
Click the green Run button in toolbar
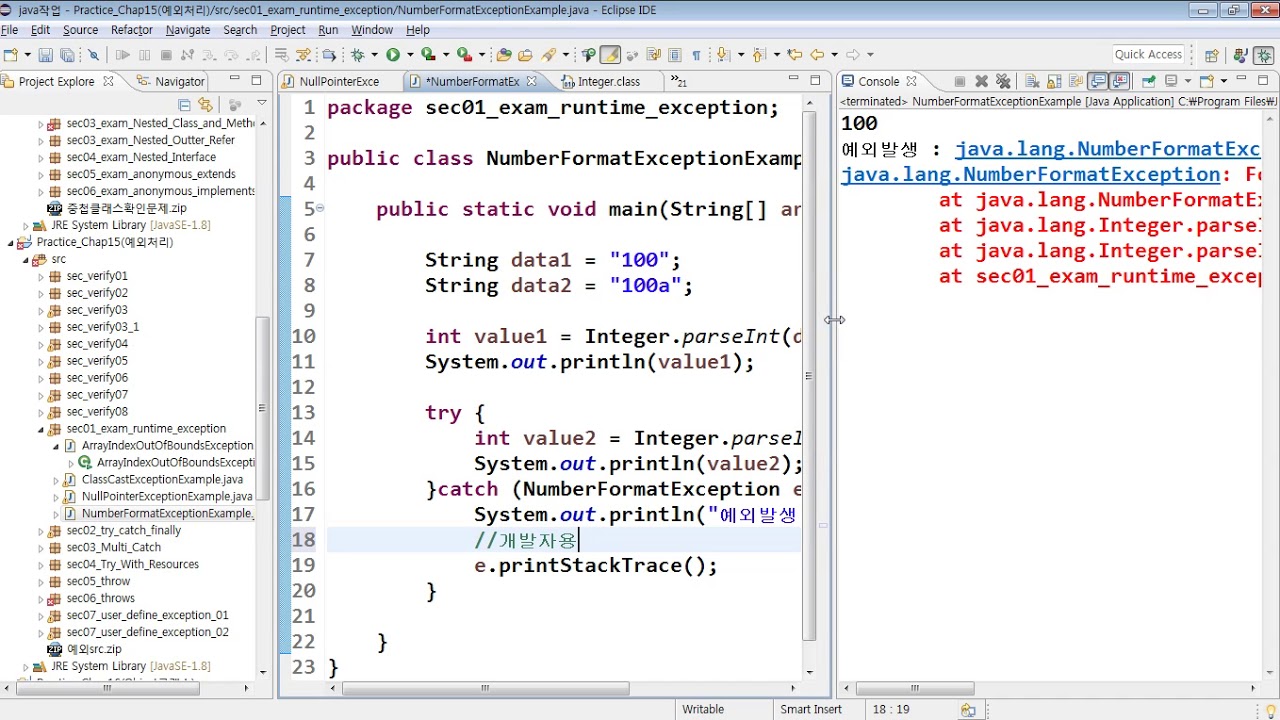click(392, 55)
